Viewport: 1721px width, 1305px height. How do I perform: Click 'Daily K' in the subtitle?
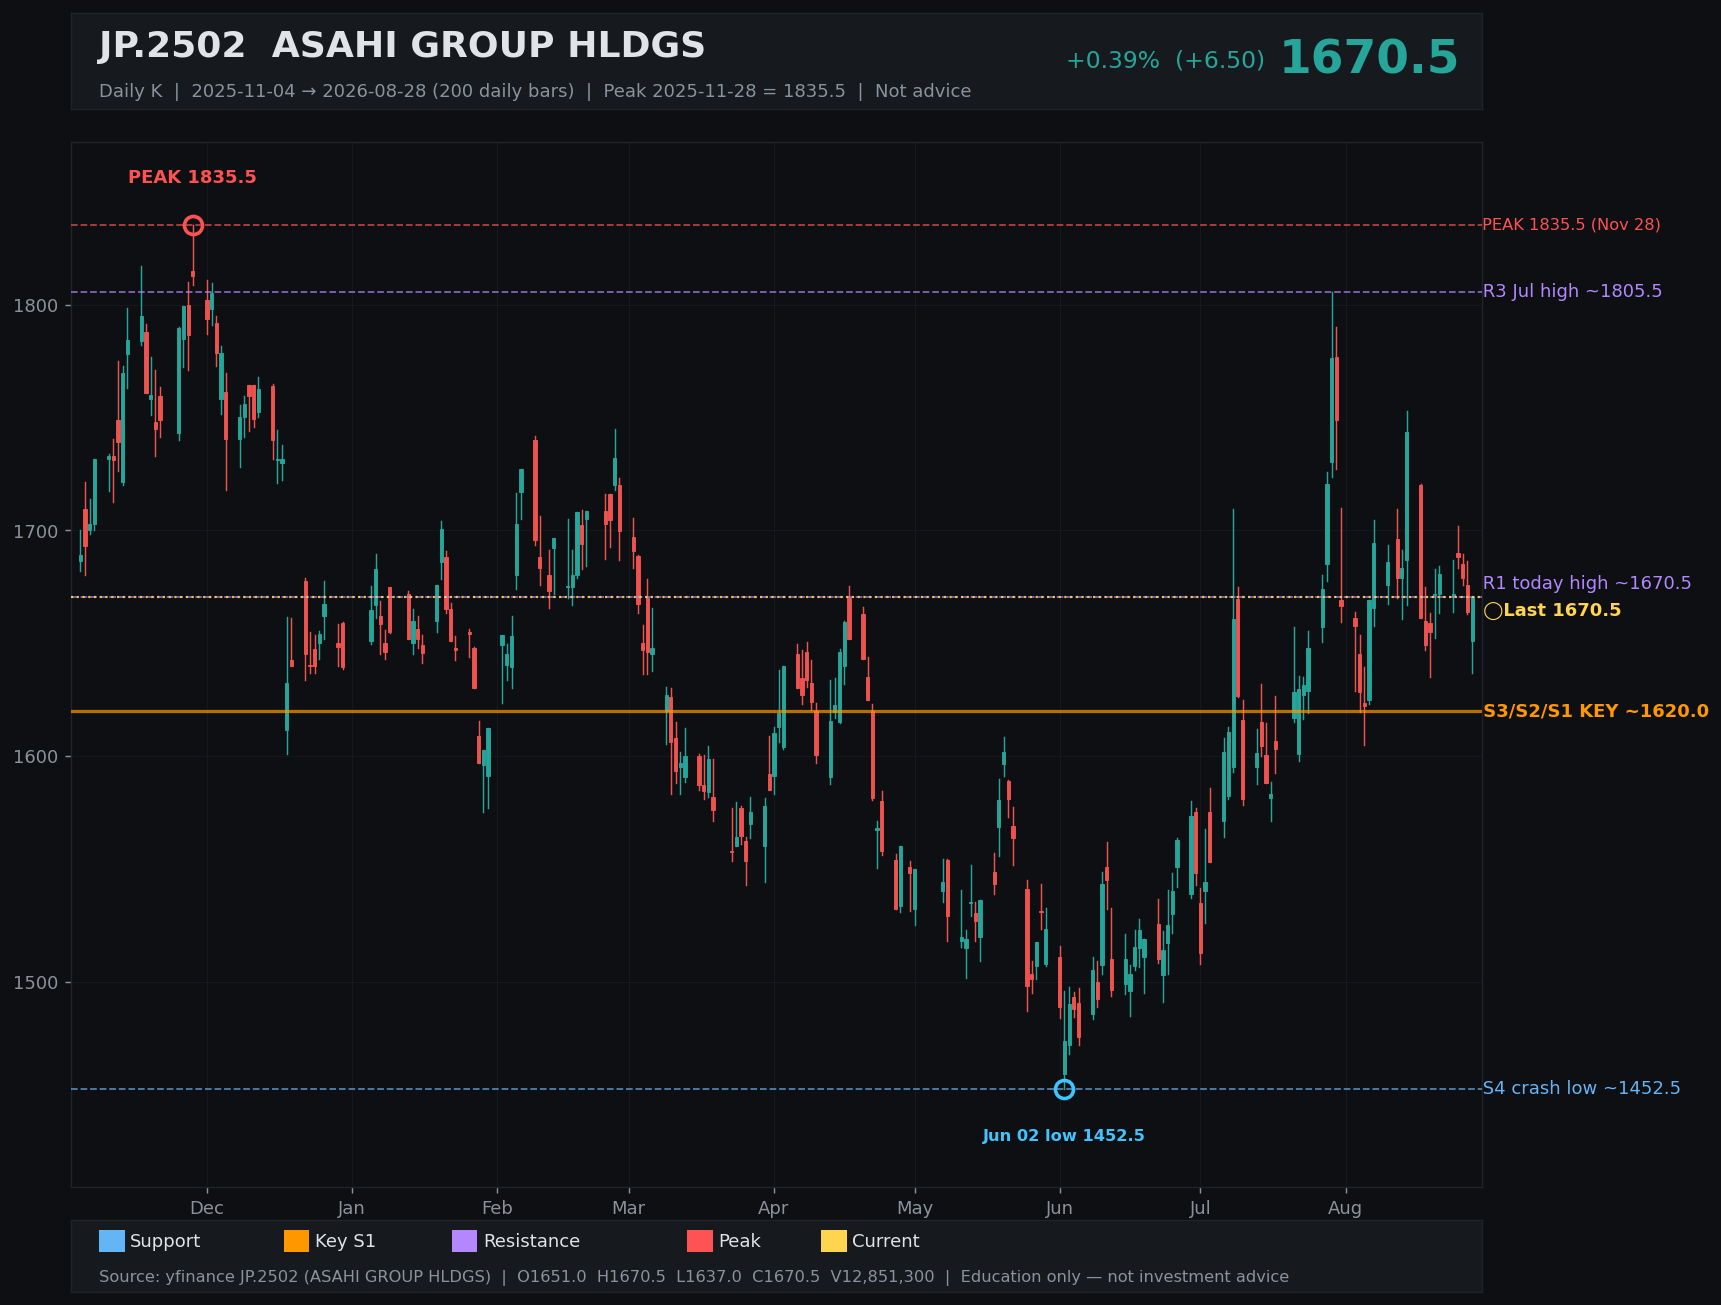[x=130, y=91]
